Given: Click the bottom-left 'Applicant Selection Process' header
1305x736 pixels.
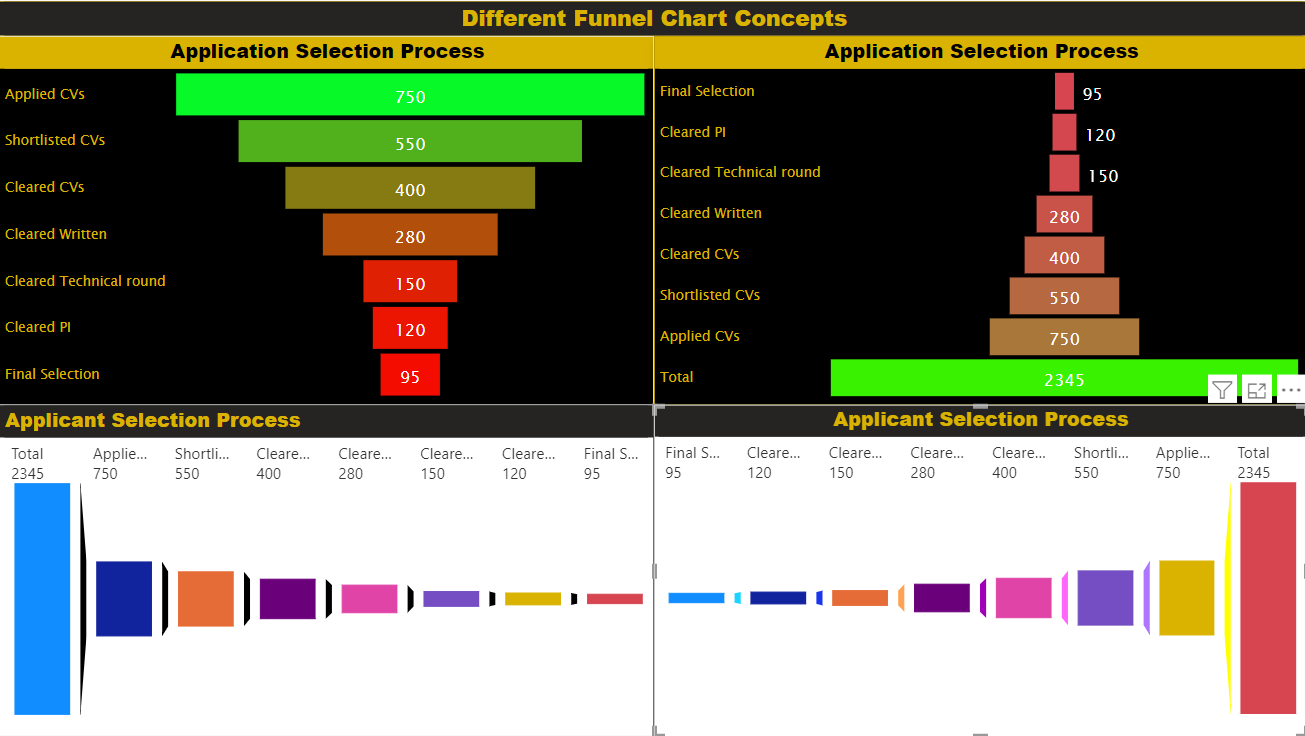Looking at the screenshot, I should [153, 421].
